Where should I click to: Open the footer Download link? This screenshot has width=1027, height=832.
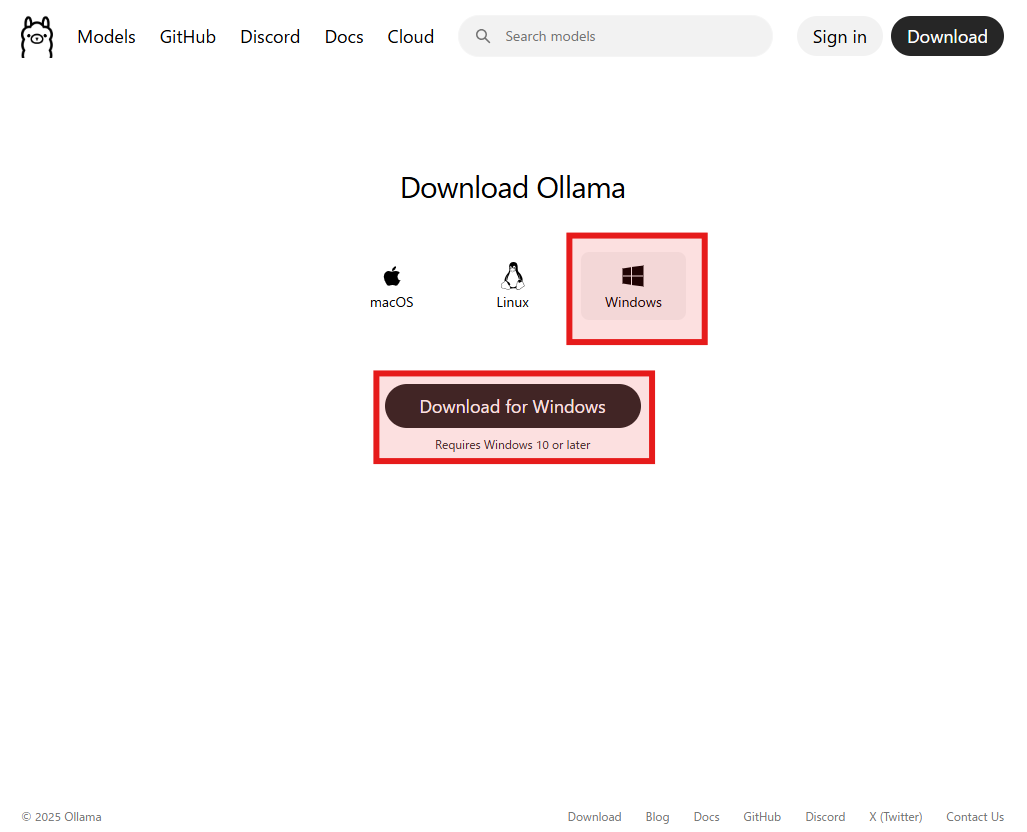(594, 817)
